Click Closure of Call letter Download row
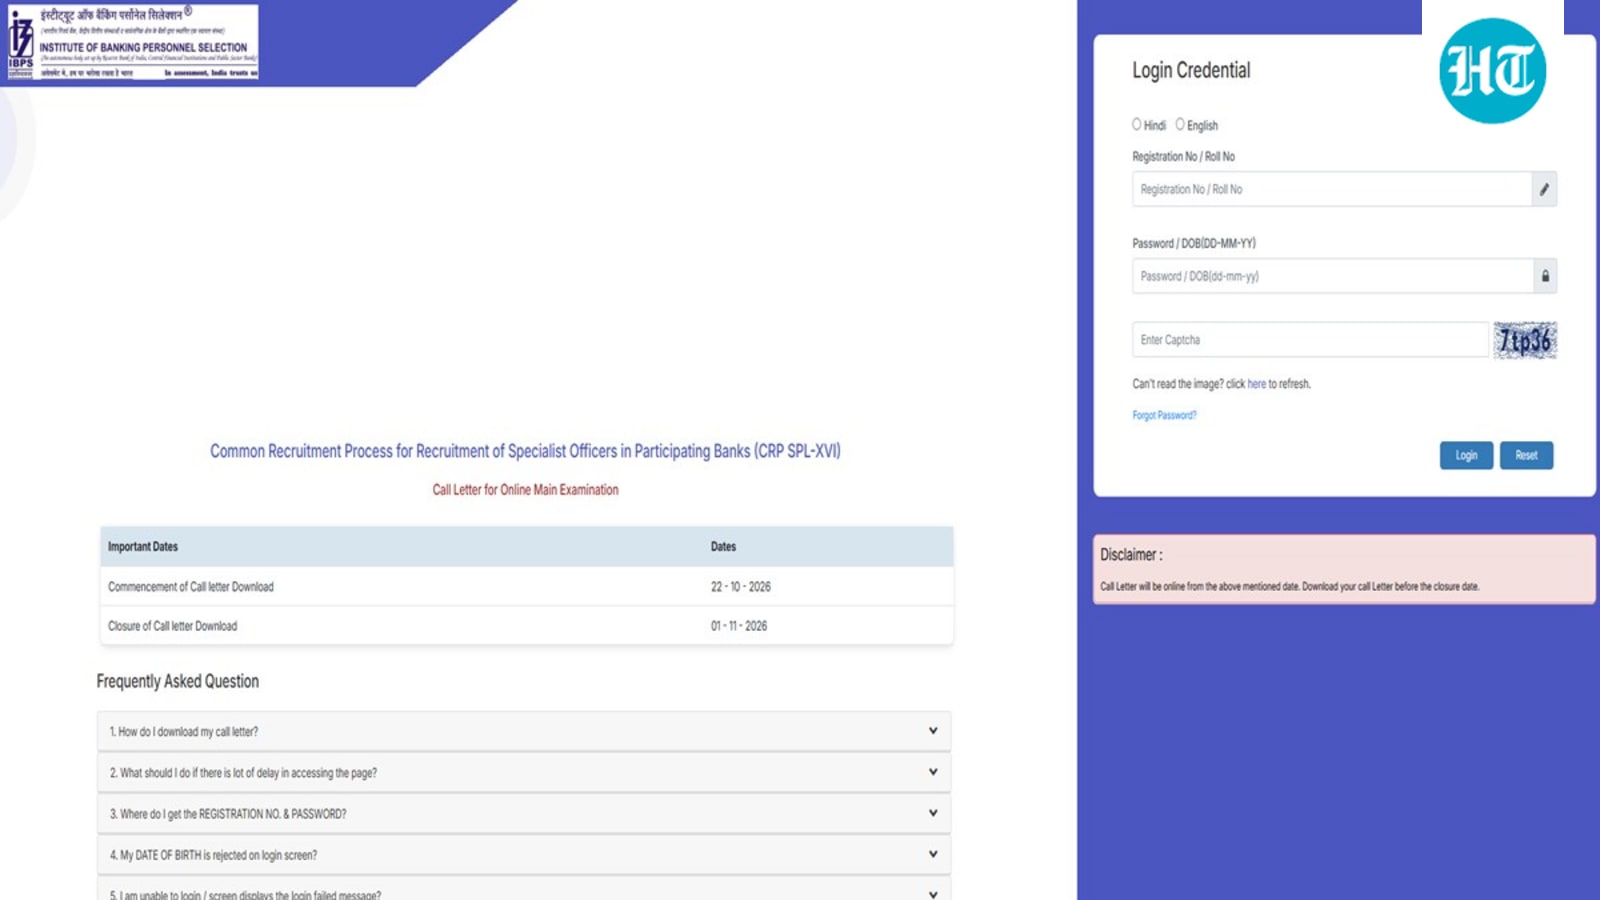1600x900 pixels. pos(526,626)
